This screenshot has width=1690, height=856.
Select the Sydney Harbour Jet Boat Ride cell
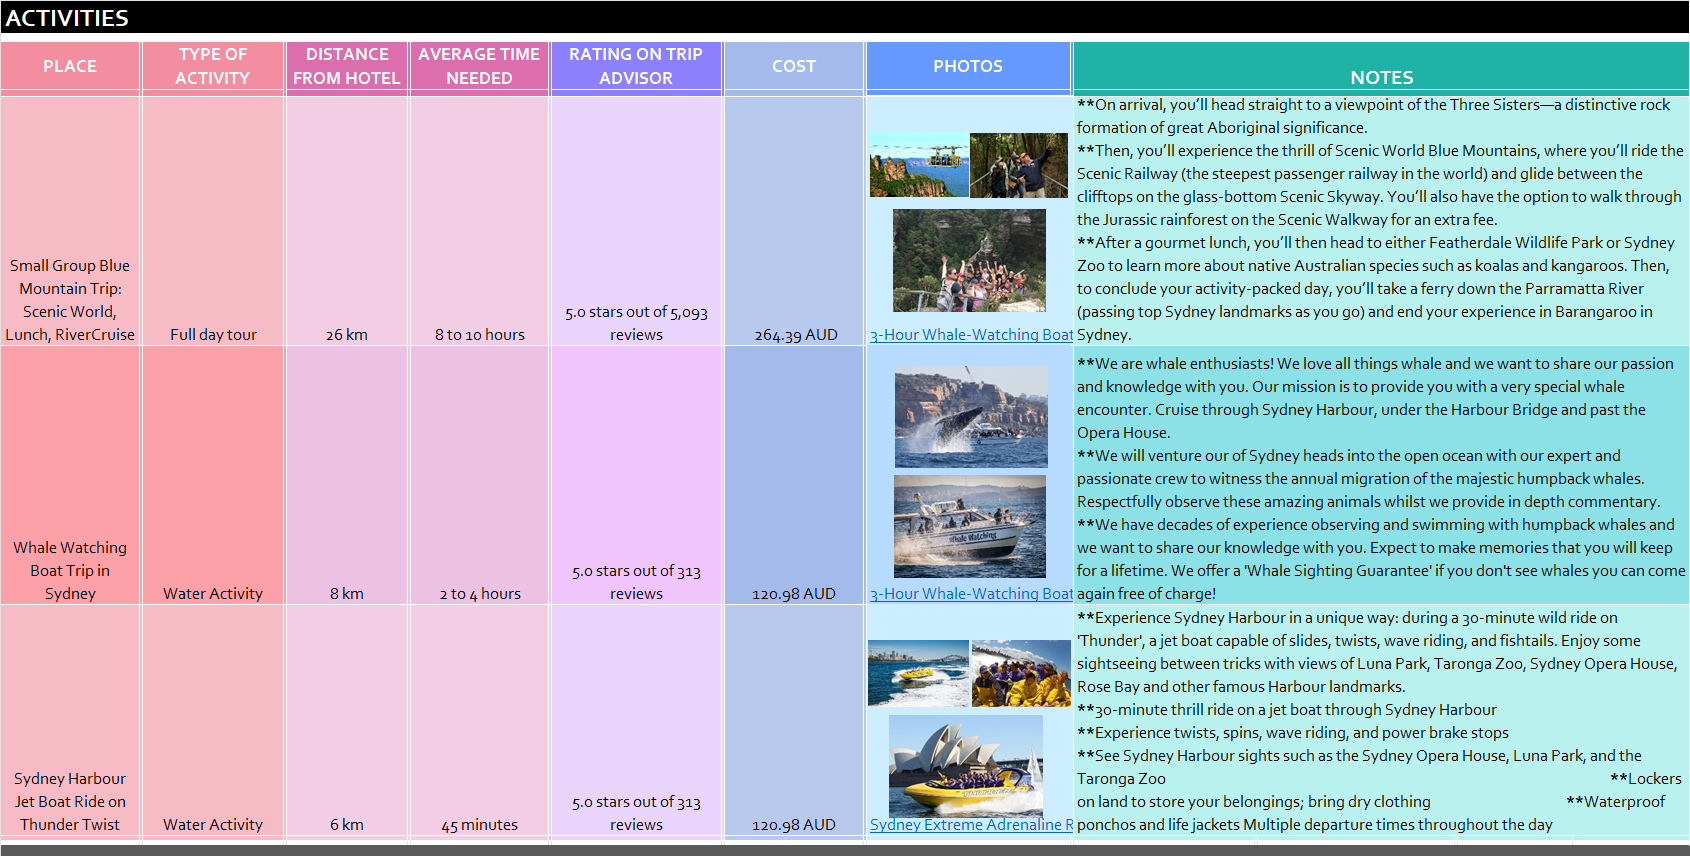(x=70, y=721)
